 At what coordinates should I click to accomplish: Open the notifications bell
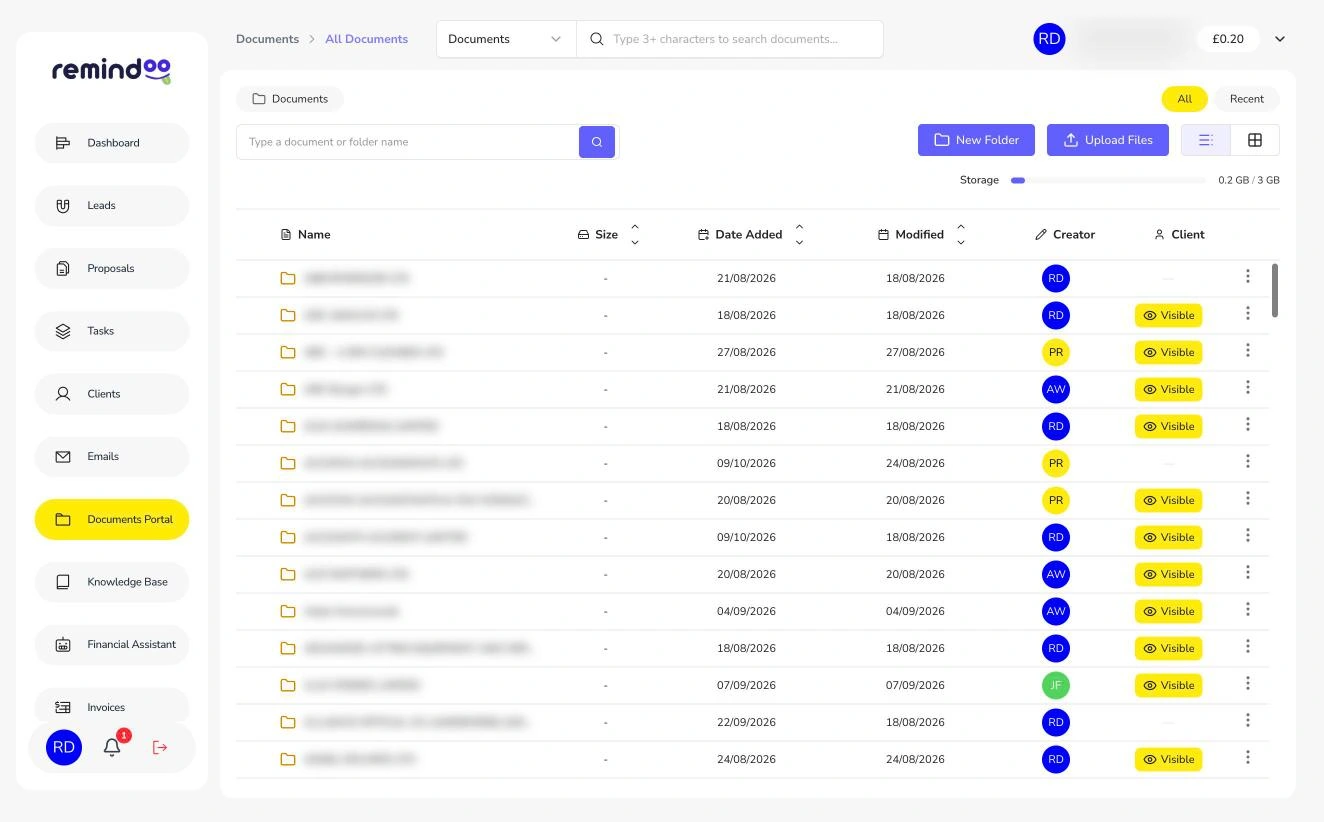coord(112,747)
